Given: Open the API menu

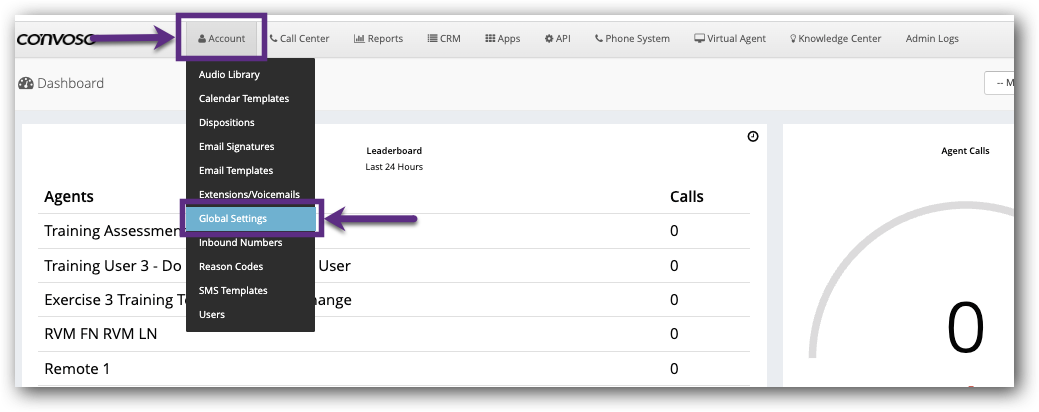Looking at the screenshot, I should (x=557, y=38).
